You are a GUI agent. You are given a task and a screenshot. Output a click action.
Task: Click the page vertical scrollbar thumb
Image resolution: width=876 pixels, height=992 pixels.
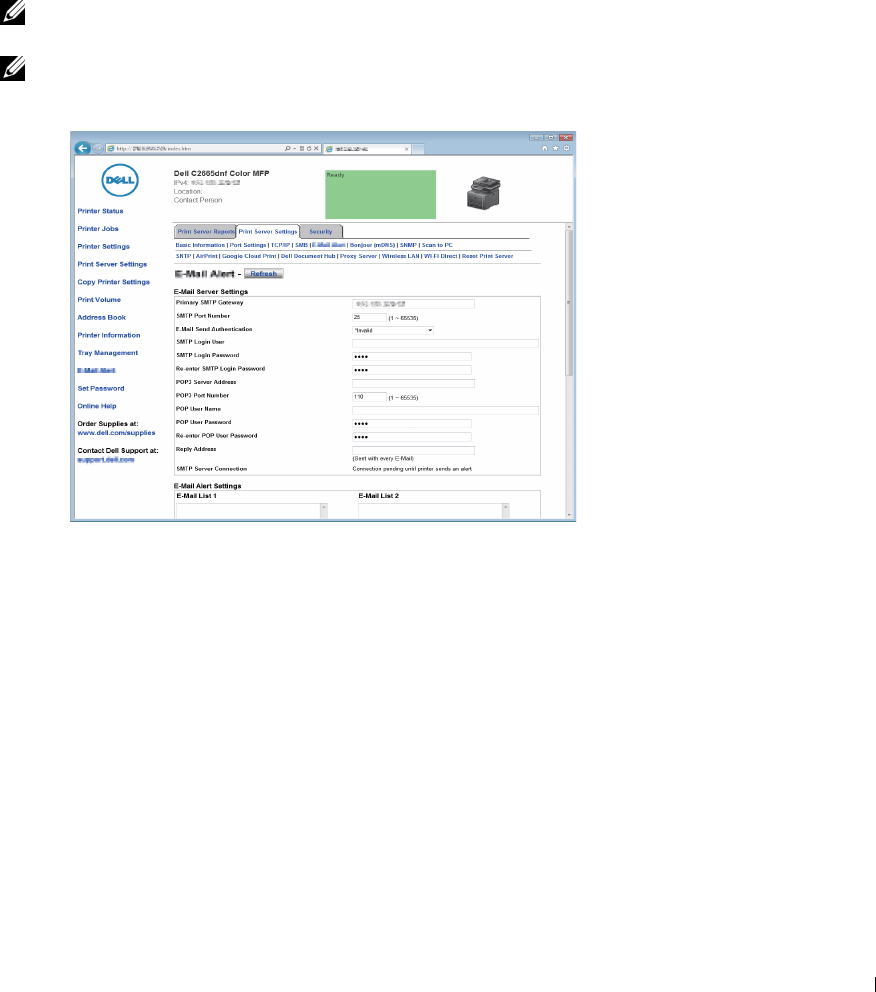pos(569,304)
